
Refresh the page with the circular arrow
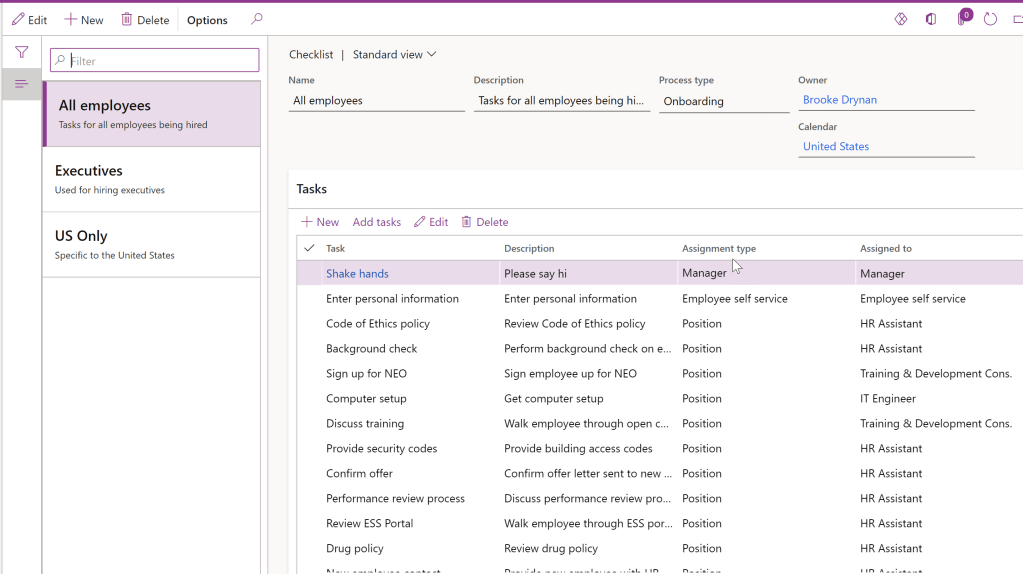[990, 19]
